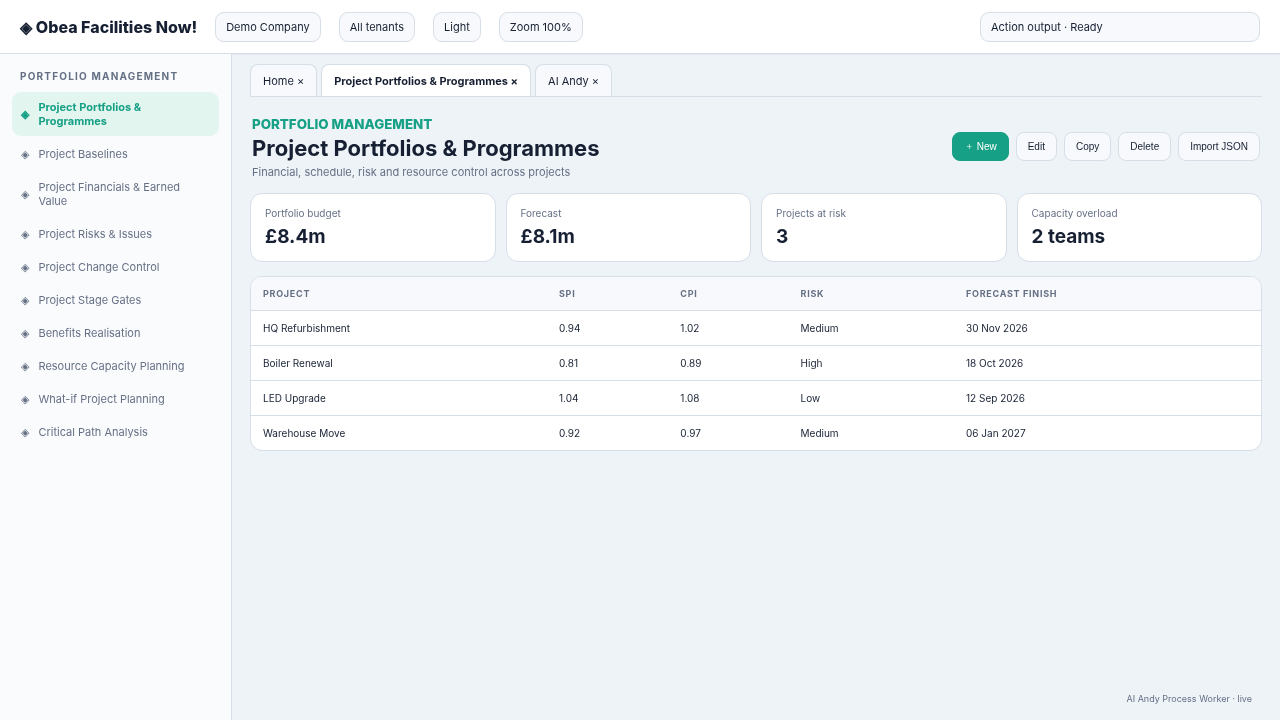Viewport: 1280px width, 720px height.
Task: Click diamond icon beside Project Portfolios & Programmes
Action: point(25,114)
